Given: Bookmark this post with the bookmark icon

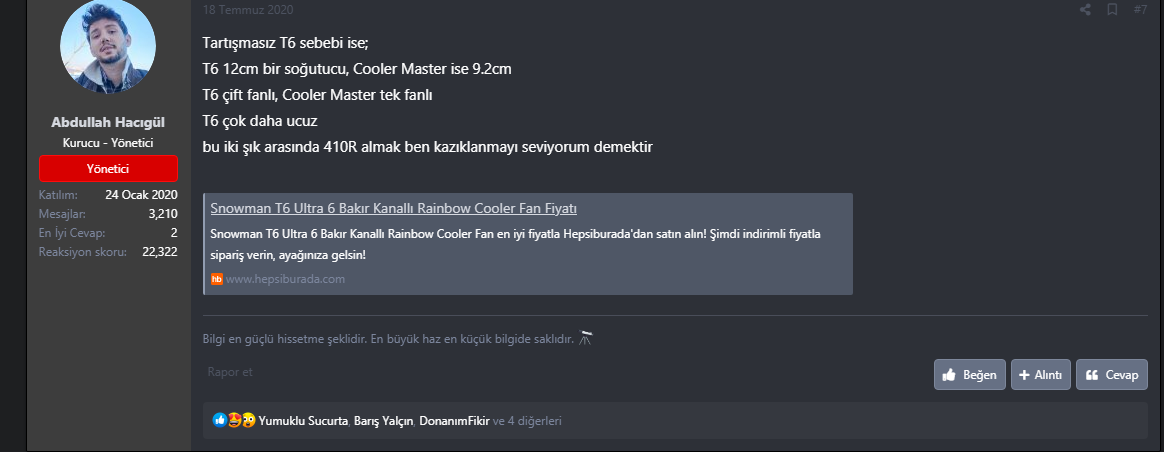Looking at the screenshot, I should click(x=1112, y=10).
